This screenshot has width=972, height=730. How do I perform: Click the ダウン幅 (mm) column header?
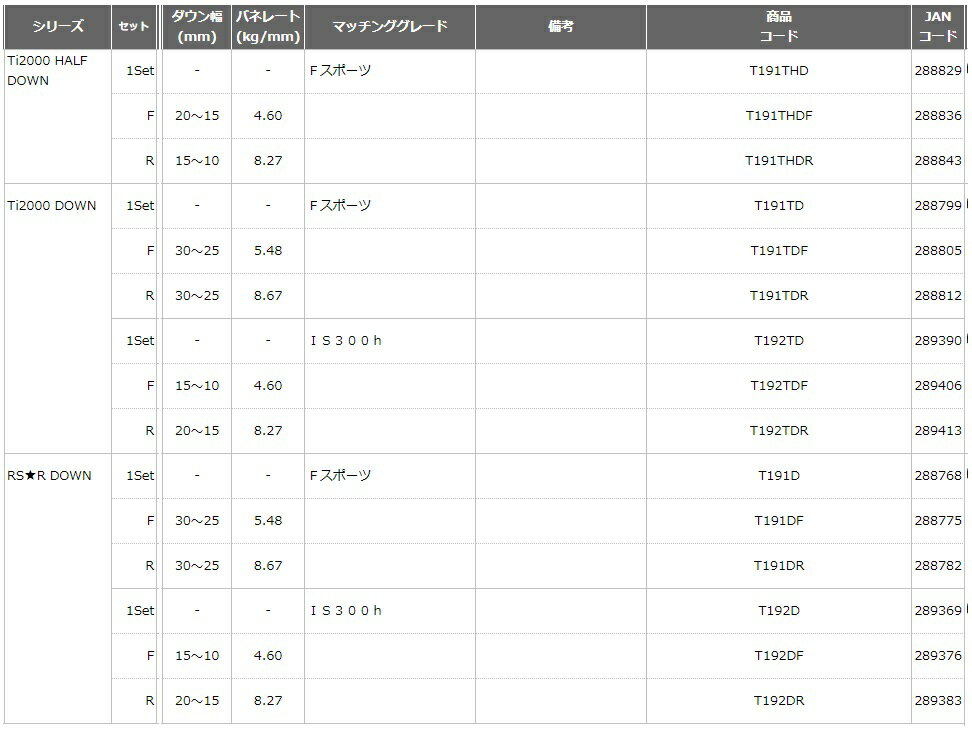197,27
